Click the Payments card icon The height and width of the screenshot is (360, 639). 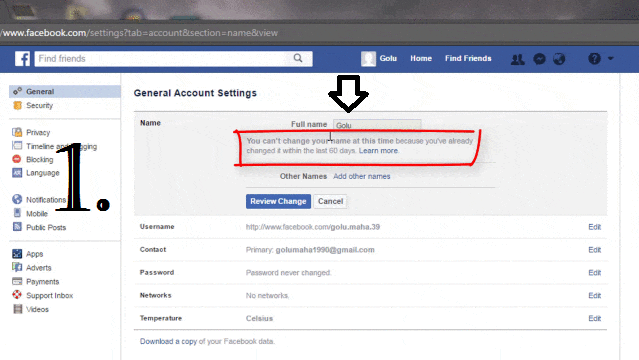tap(17, 281)
